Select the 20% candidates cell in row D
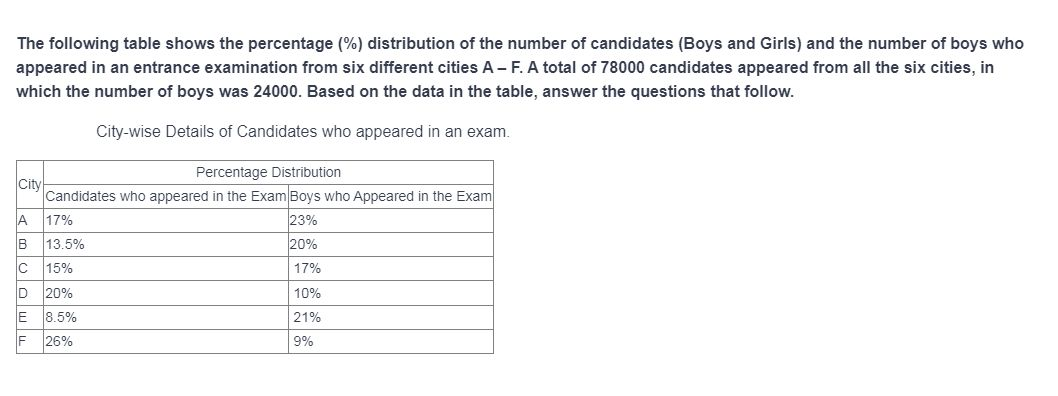Image resolution: width=1058 pixels, height=396 pixels. (166, 293)
